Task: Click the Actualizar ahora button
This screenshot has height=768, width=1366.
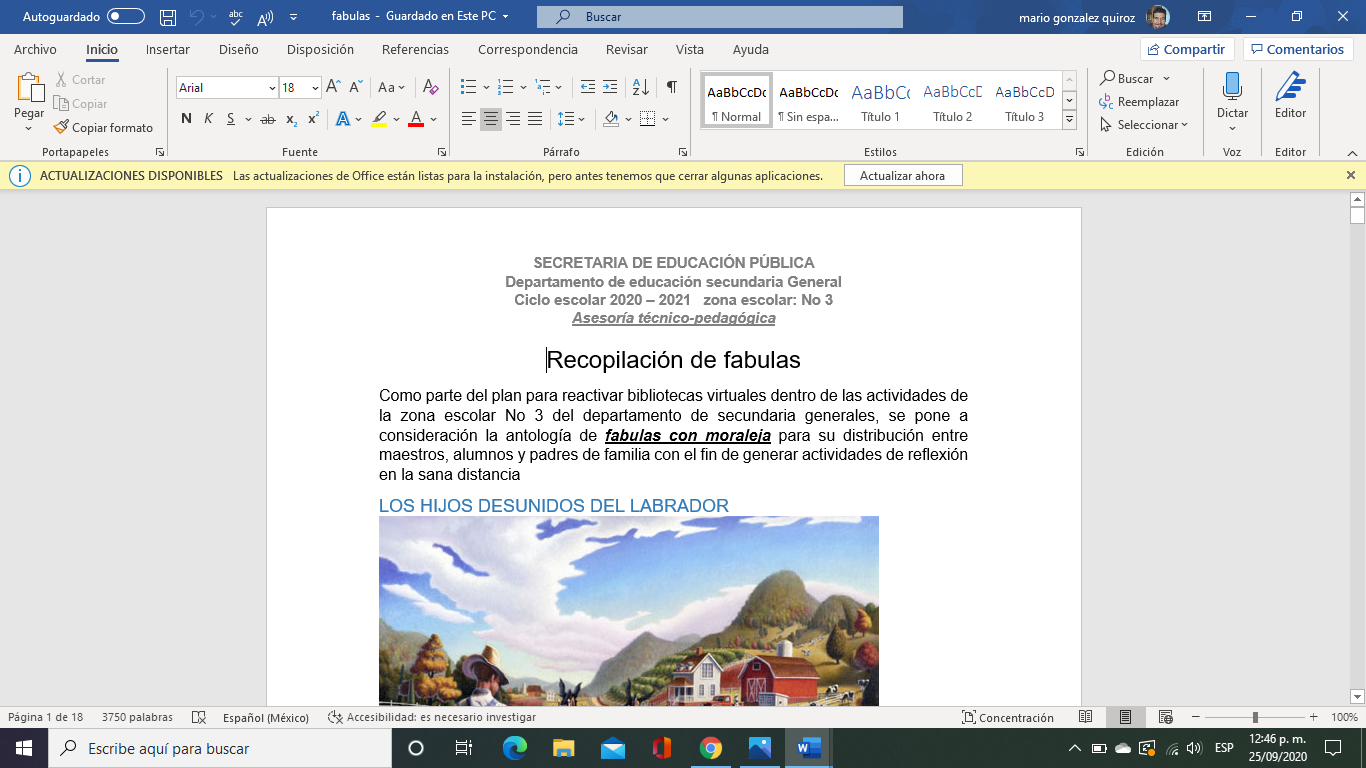Action: [902, 176]
